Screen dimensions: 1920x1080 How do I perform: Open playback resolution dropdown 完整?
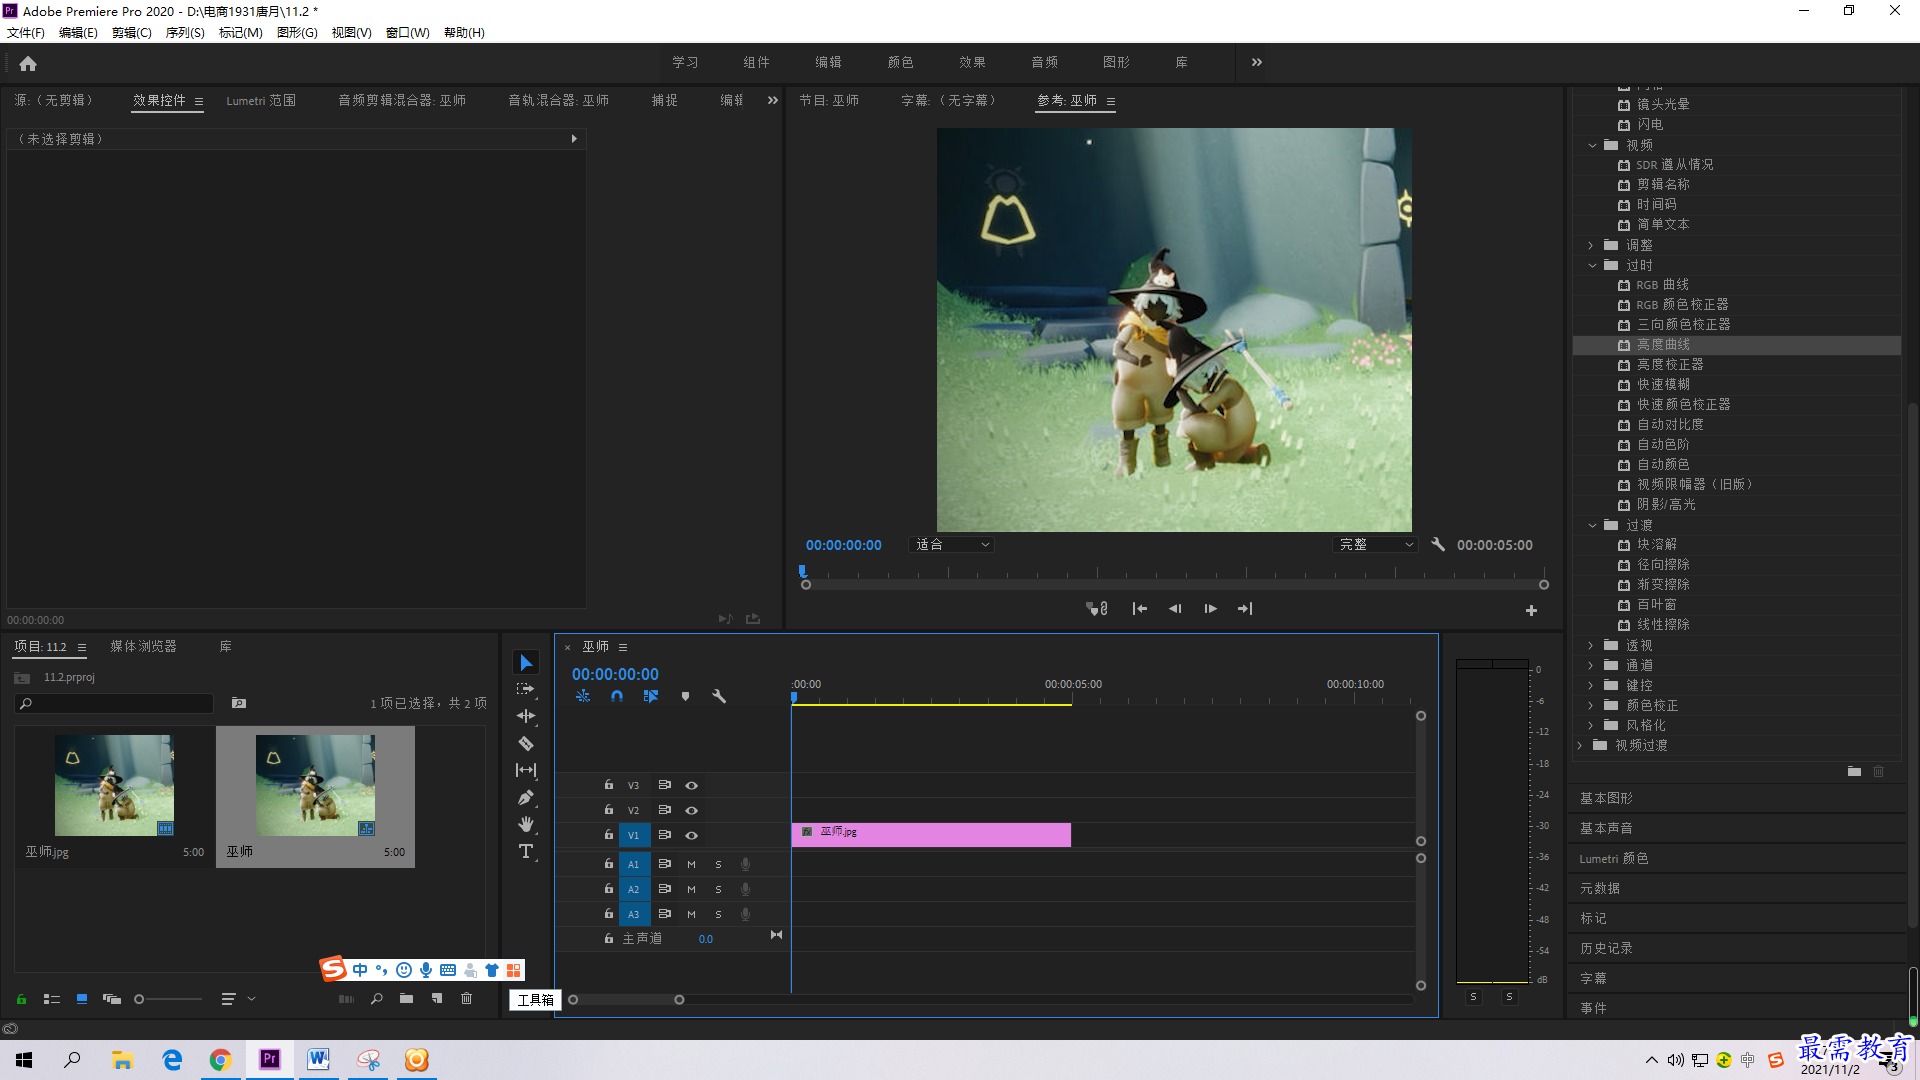point(1377,545)
